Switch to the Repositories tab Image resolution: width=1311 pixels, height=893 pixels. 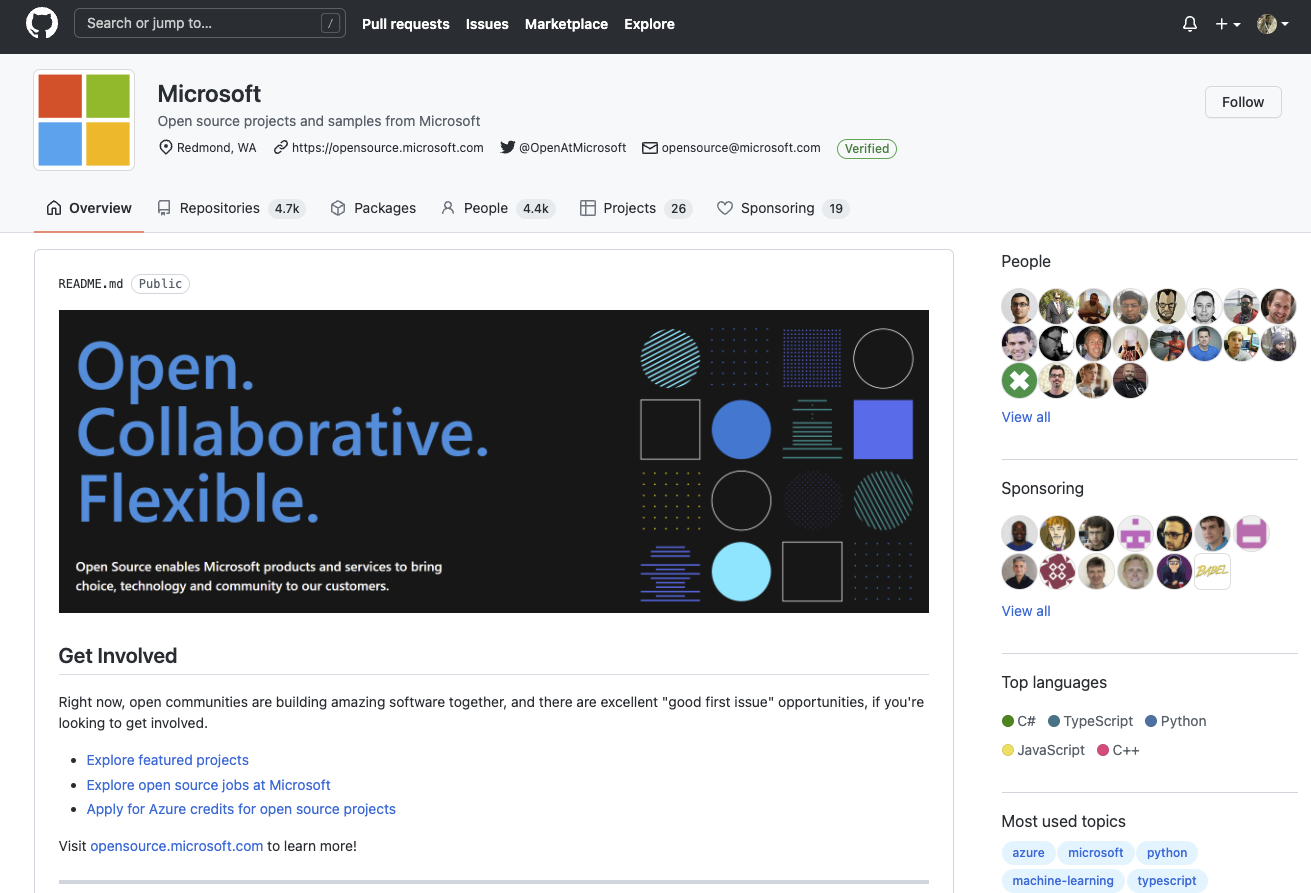231,208
